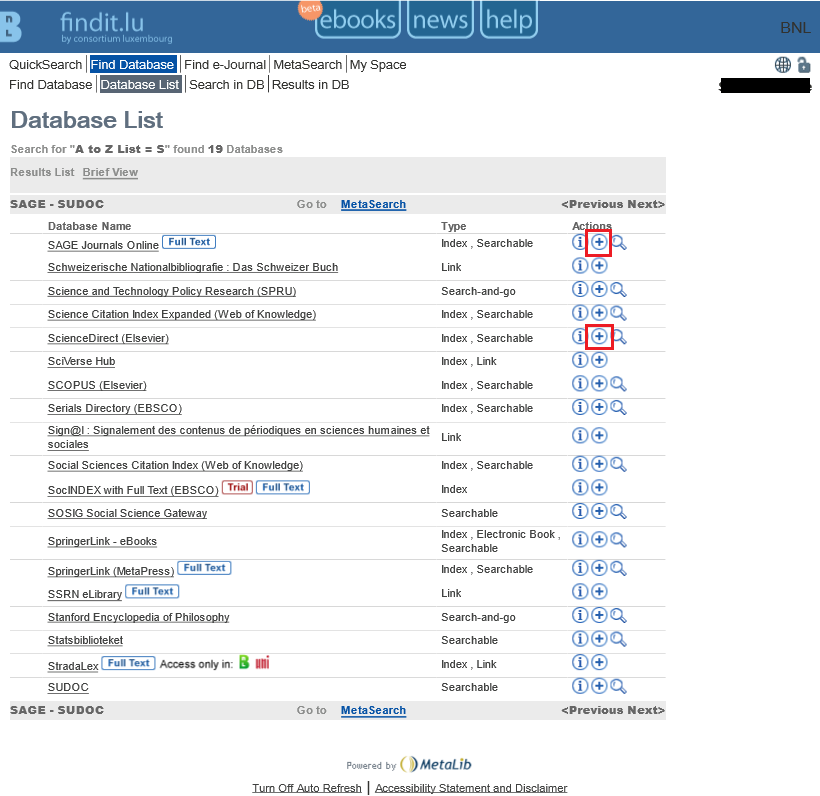Open Stanford Encyclopedia of Philosophy link

pyautogui.click(x=139, y=617)
